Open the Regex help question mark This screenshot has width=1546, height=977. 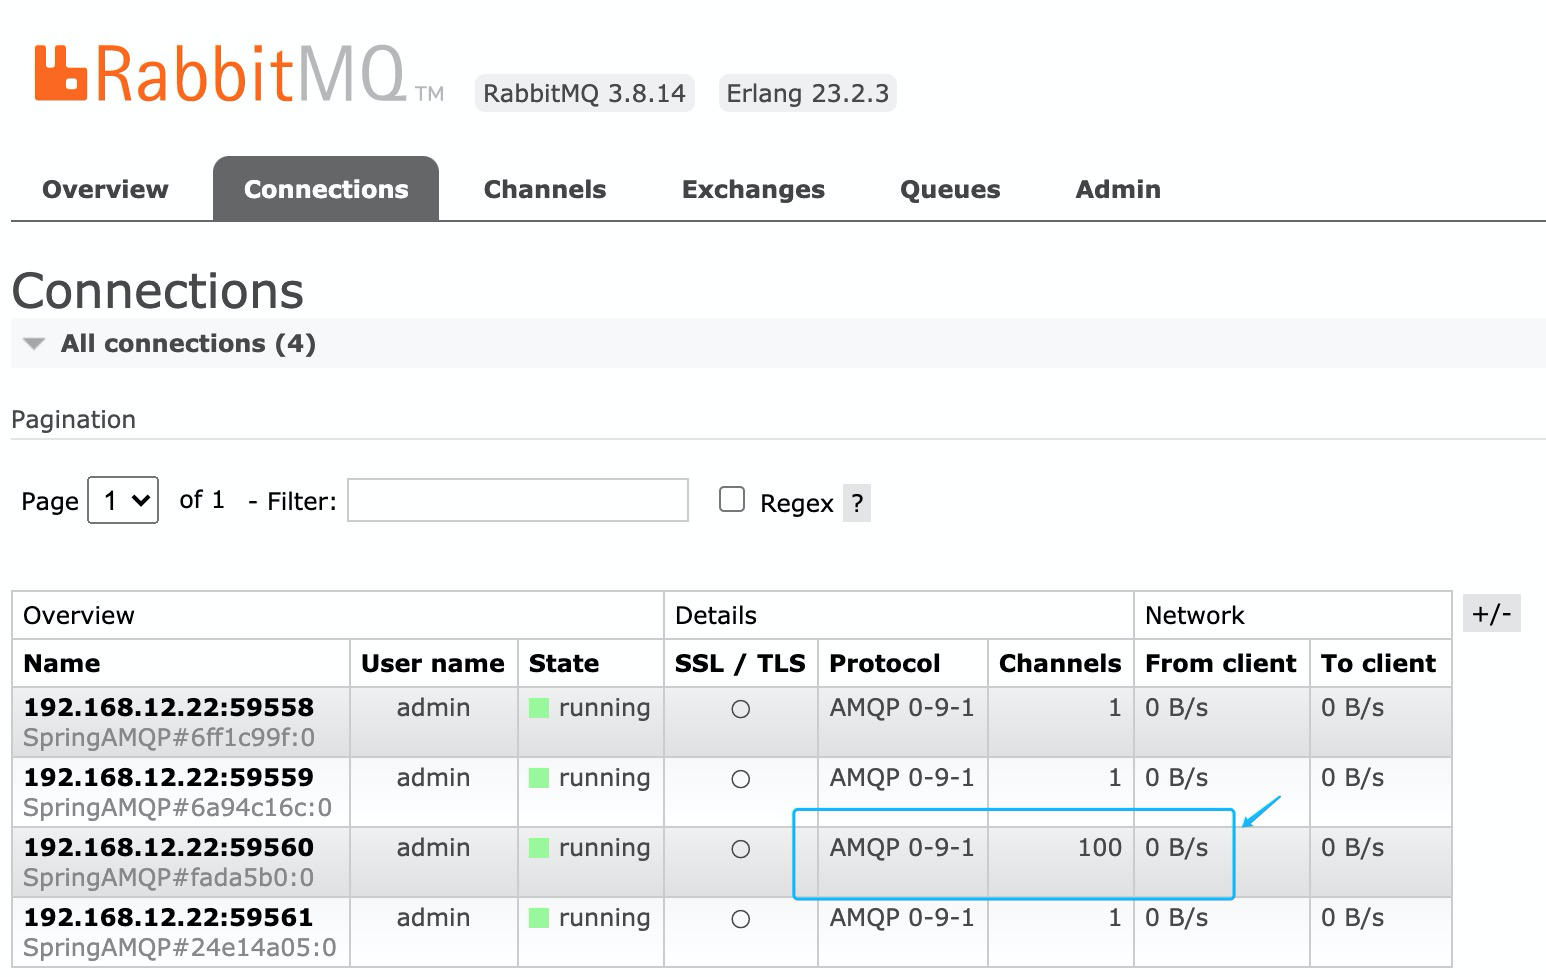pyautogui.click(x=857, y=503)
